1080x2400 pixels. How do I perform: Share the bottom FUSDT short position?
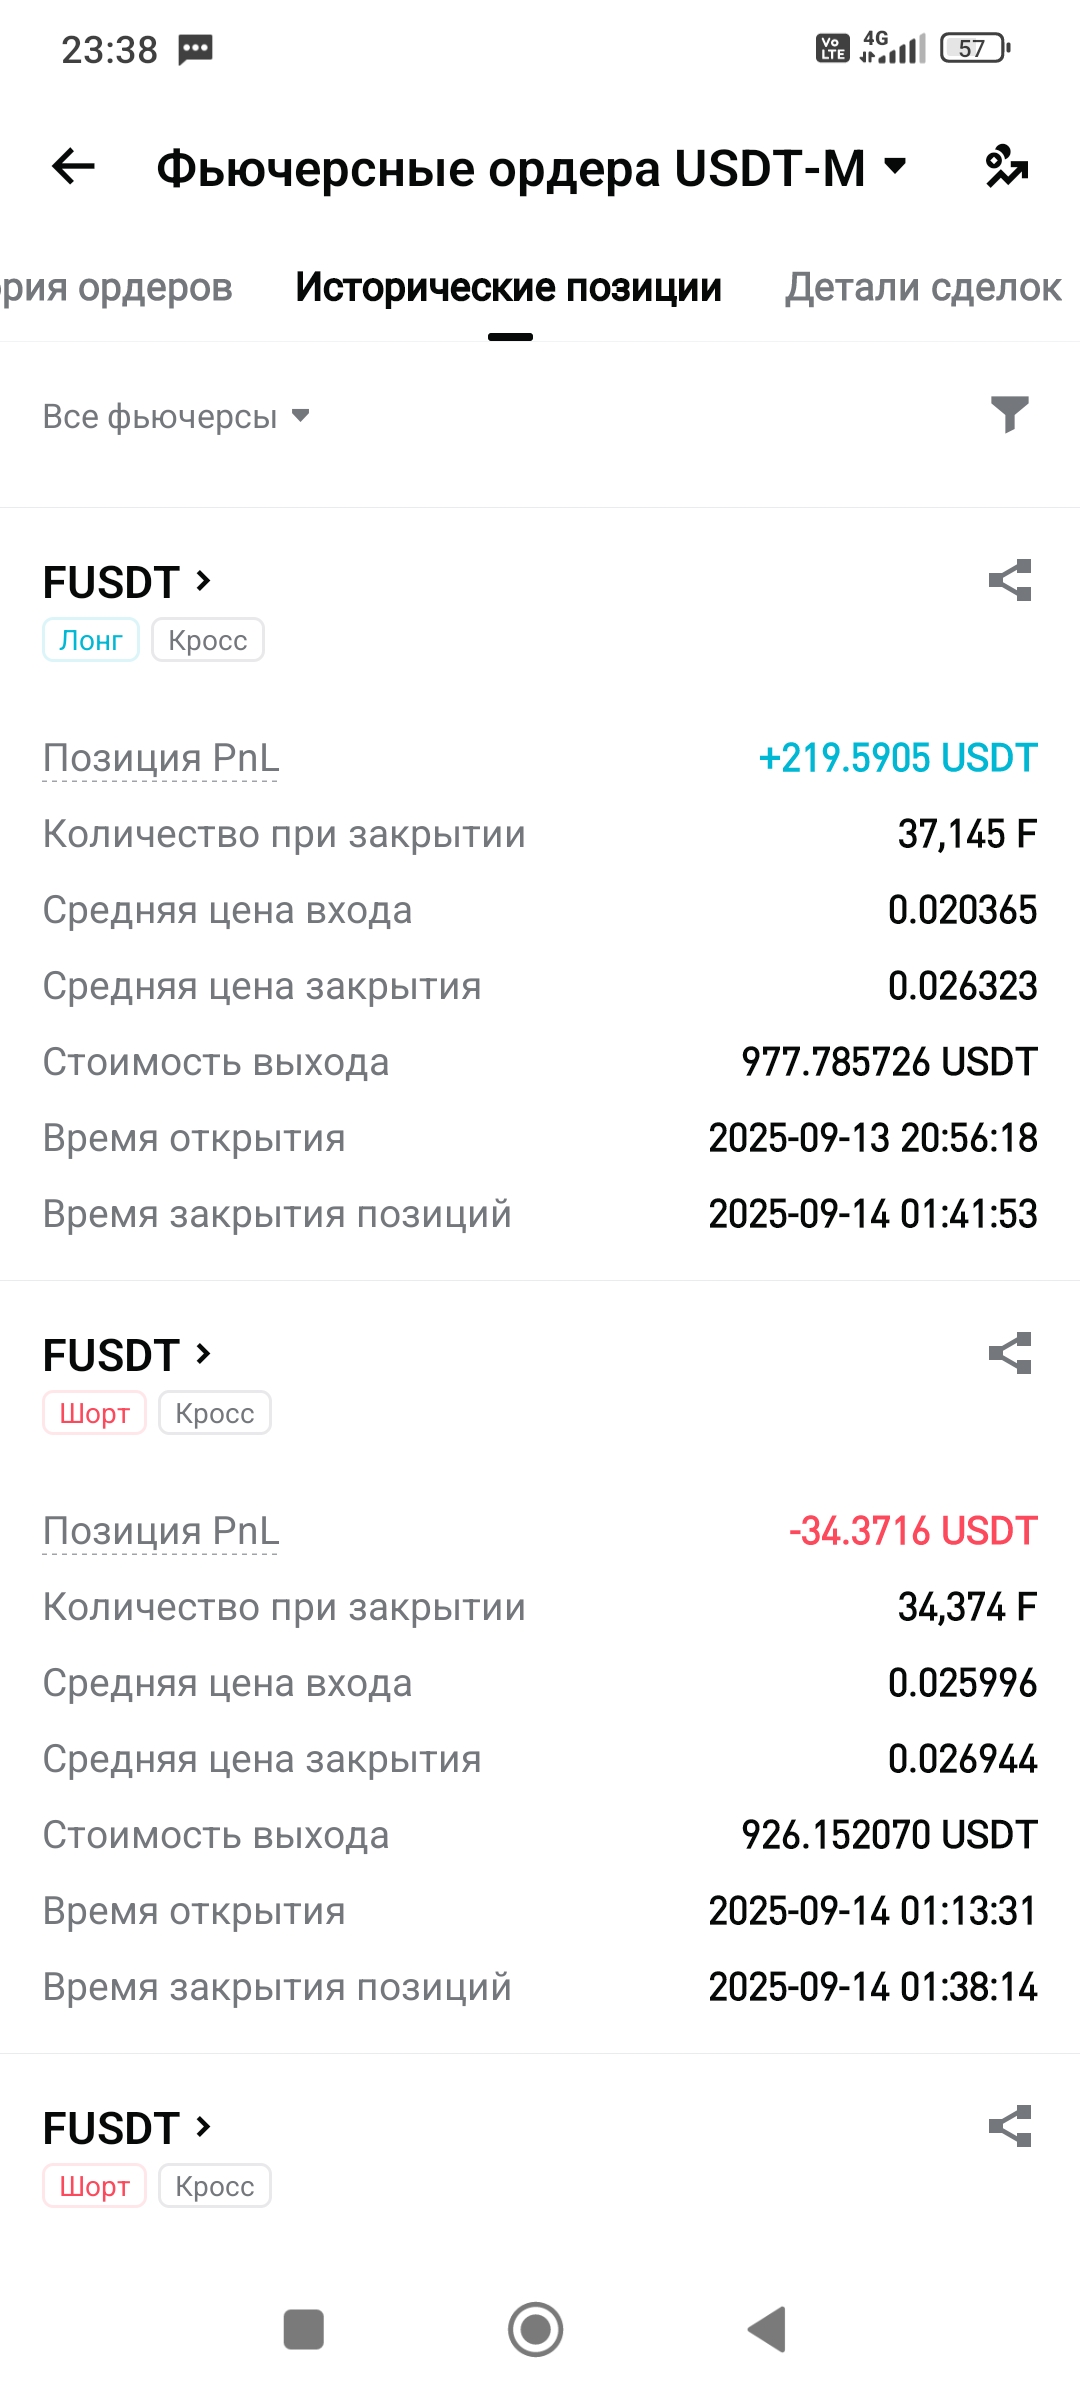pyautogui.click(x=1009, y=2126)
